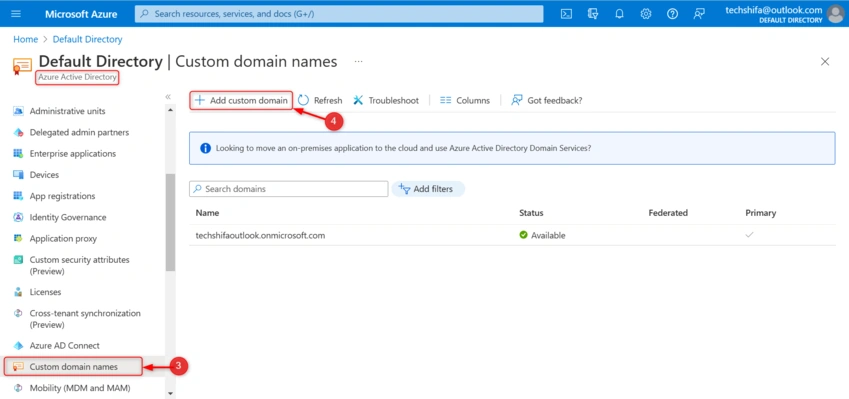The height and width of the screenshot is (399, 849).
Task: Click the Mobility (MDM and MAM) icon
Action: pyautogui.click(x=18, y=388)
